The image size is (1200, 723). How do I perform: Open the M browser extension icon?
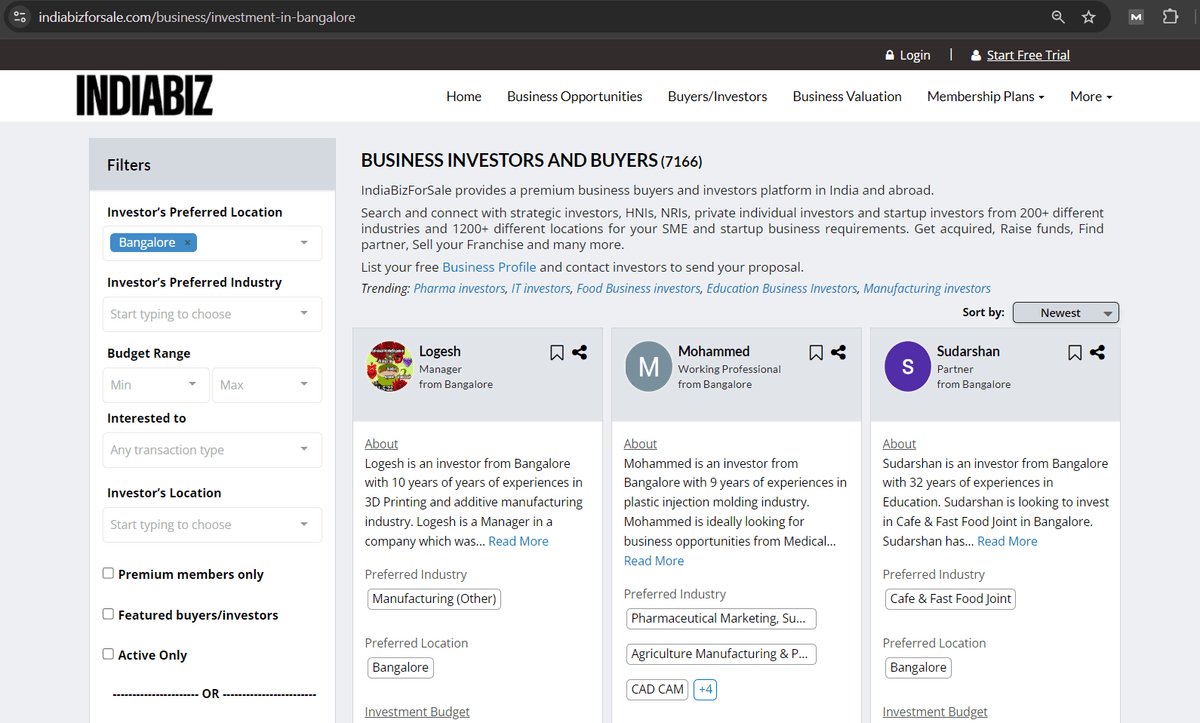tap(1136, 17)
